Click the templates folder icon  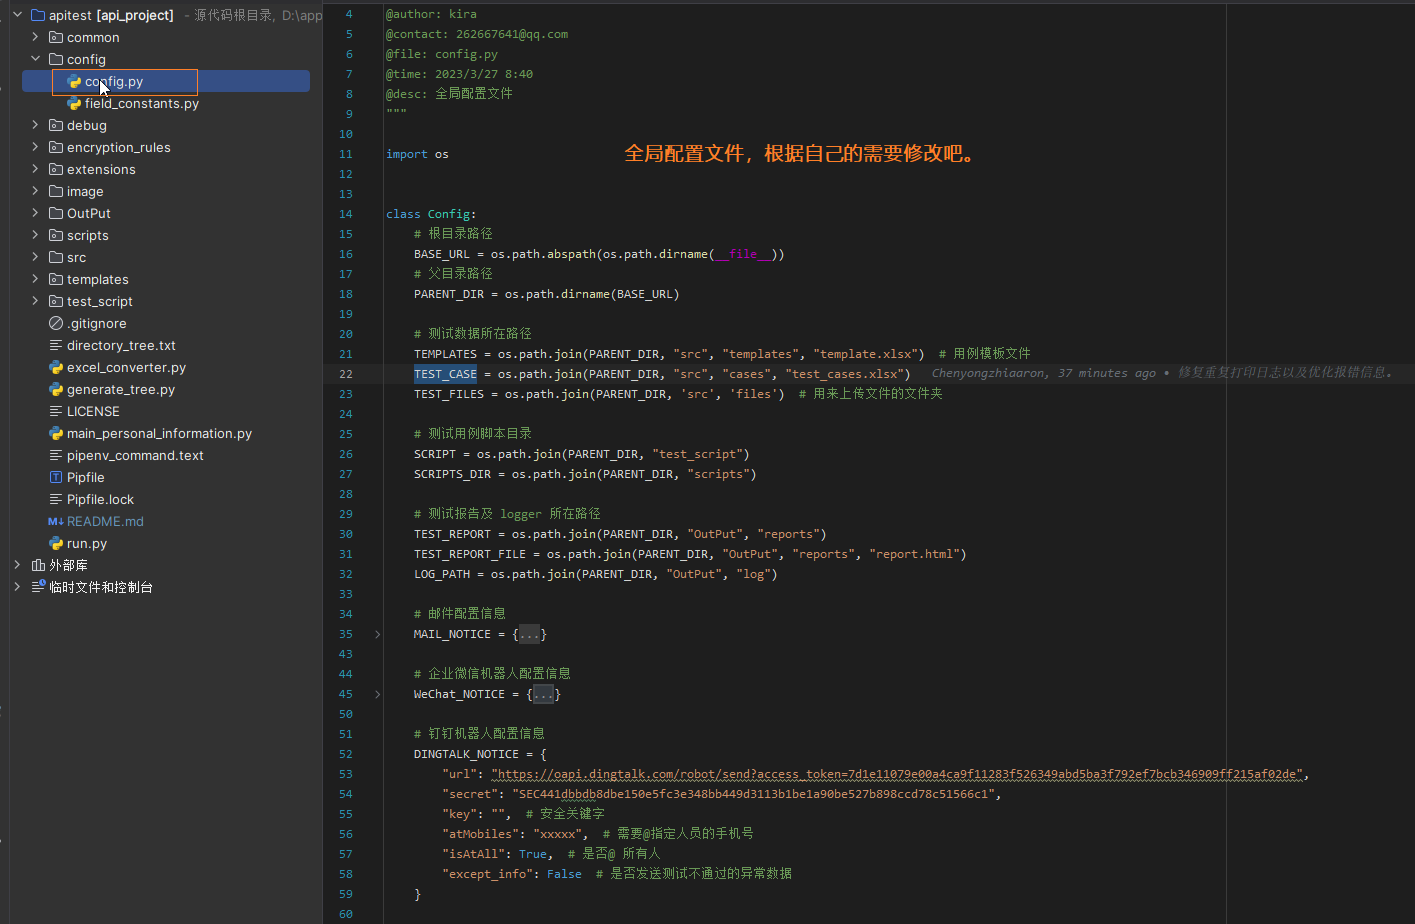pyautogui.click(x=56, y=279)
